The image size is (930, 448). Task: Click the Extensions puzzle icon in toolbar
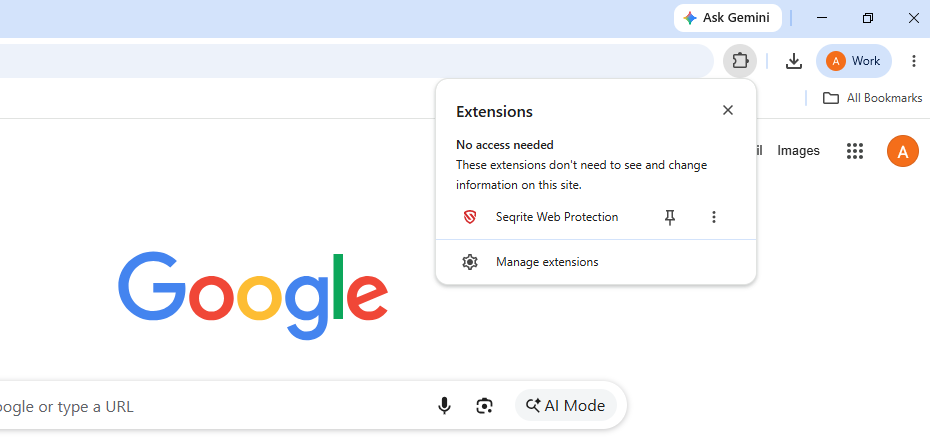coord(740,61)
